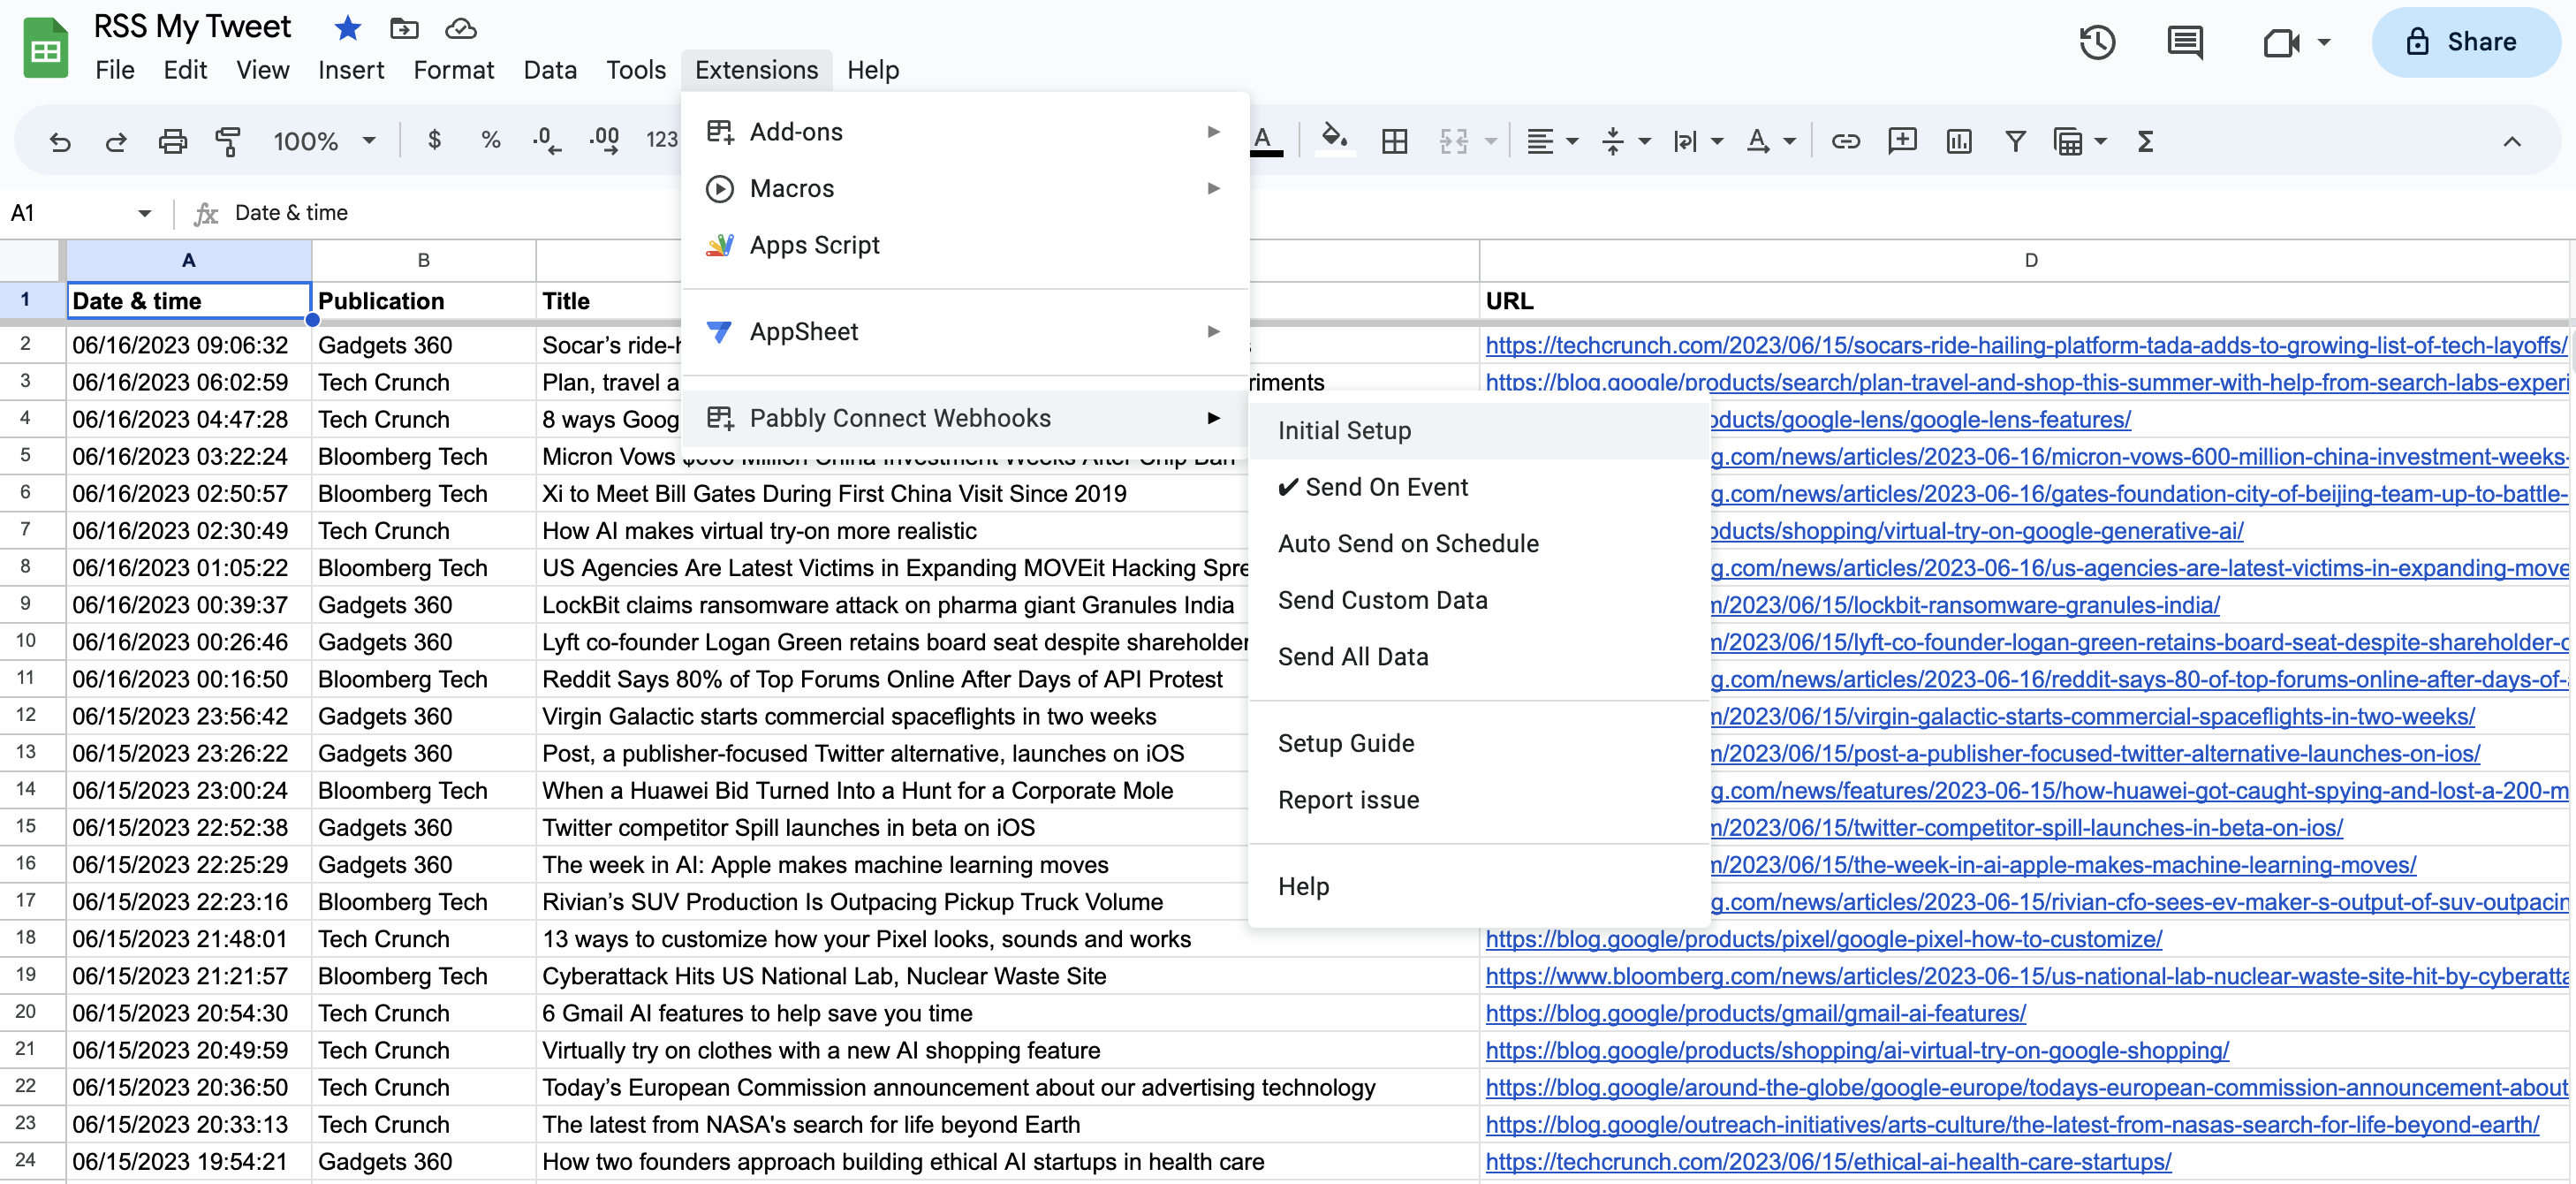Click the Redo icon in toolbar
This screenshot has width=2576, height=1184.
tap(116, 141)
